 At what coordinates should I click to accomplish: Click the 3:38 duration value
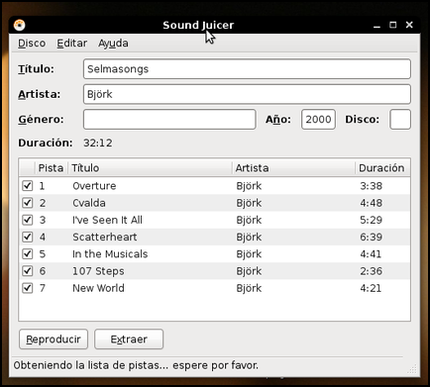click(371, 186)
